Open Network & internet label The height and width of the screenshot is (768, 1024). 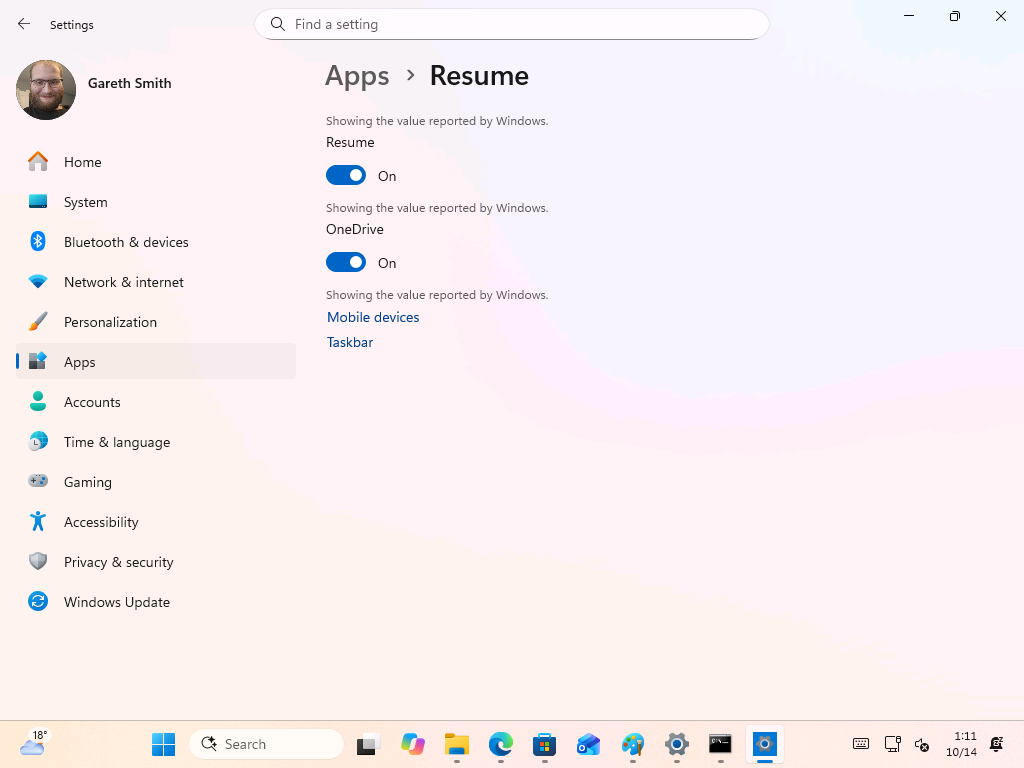[123, 281]
